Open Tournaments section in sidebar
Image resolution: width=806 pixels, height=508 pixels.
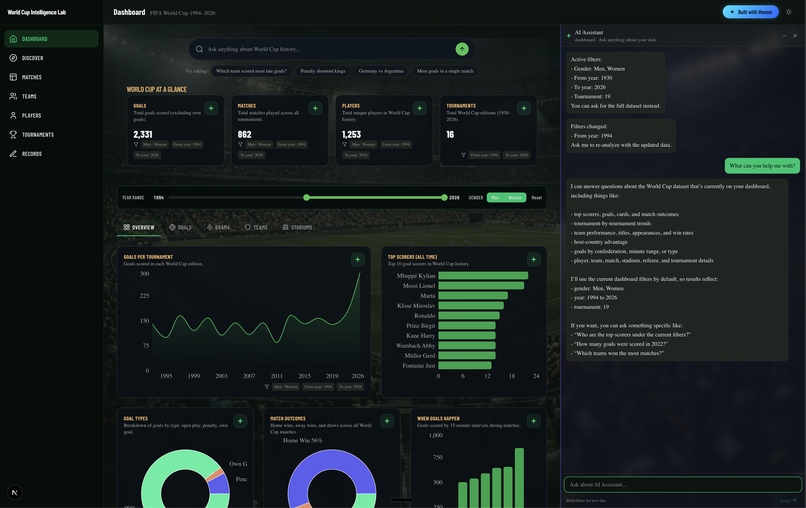51,134
